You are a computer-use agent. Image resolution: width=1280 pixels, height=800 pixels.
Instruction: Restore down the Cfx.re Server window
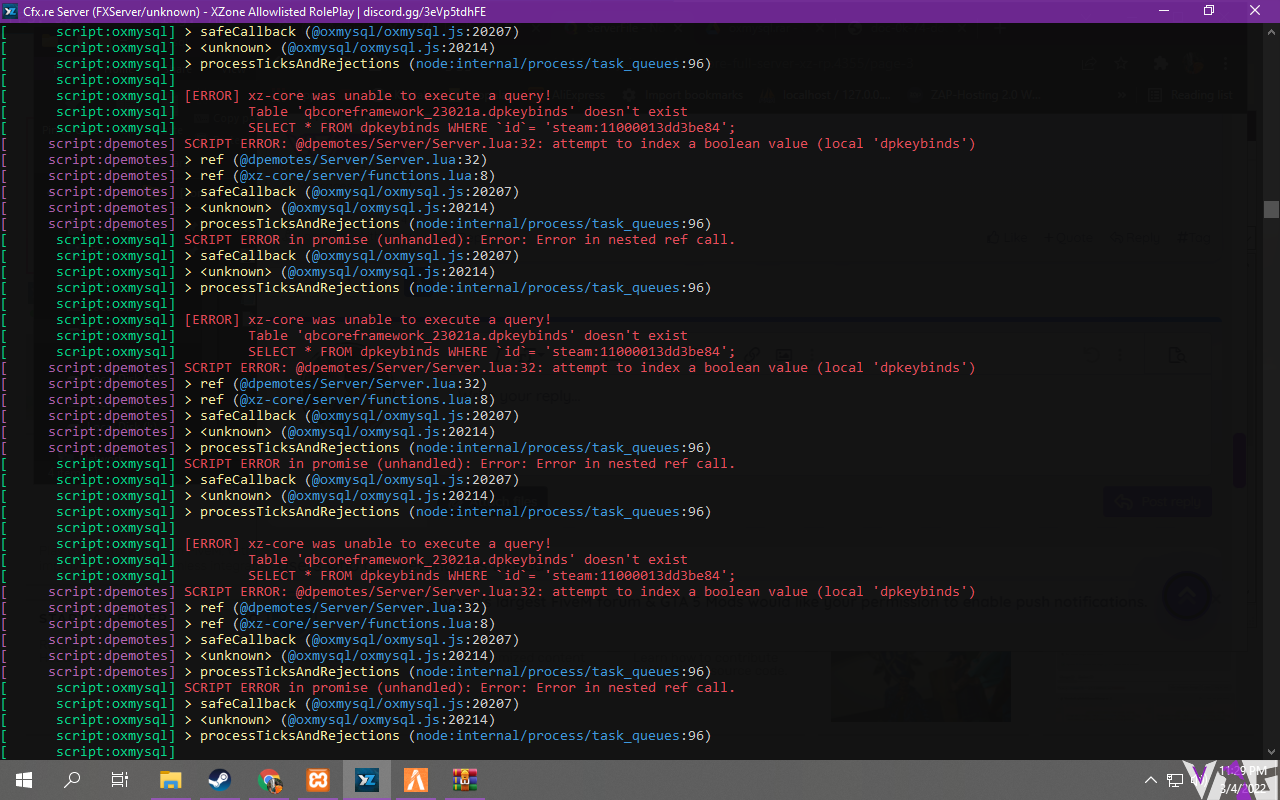coord(1209,11)
